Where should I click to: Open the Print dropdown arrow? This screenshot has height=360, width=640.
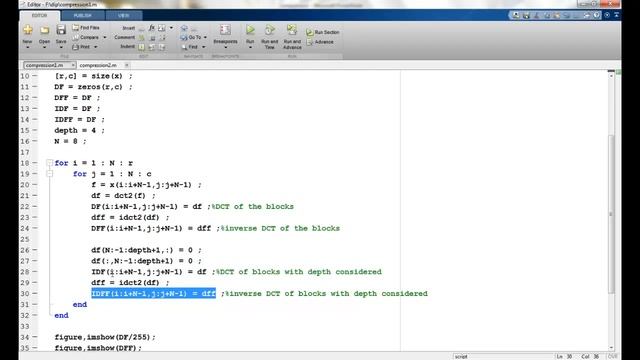point(96,47)
